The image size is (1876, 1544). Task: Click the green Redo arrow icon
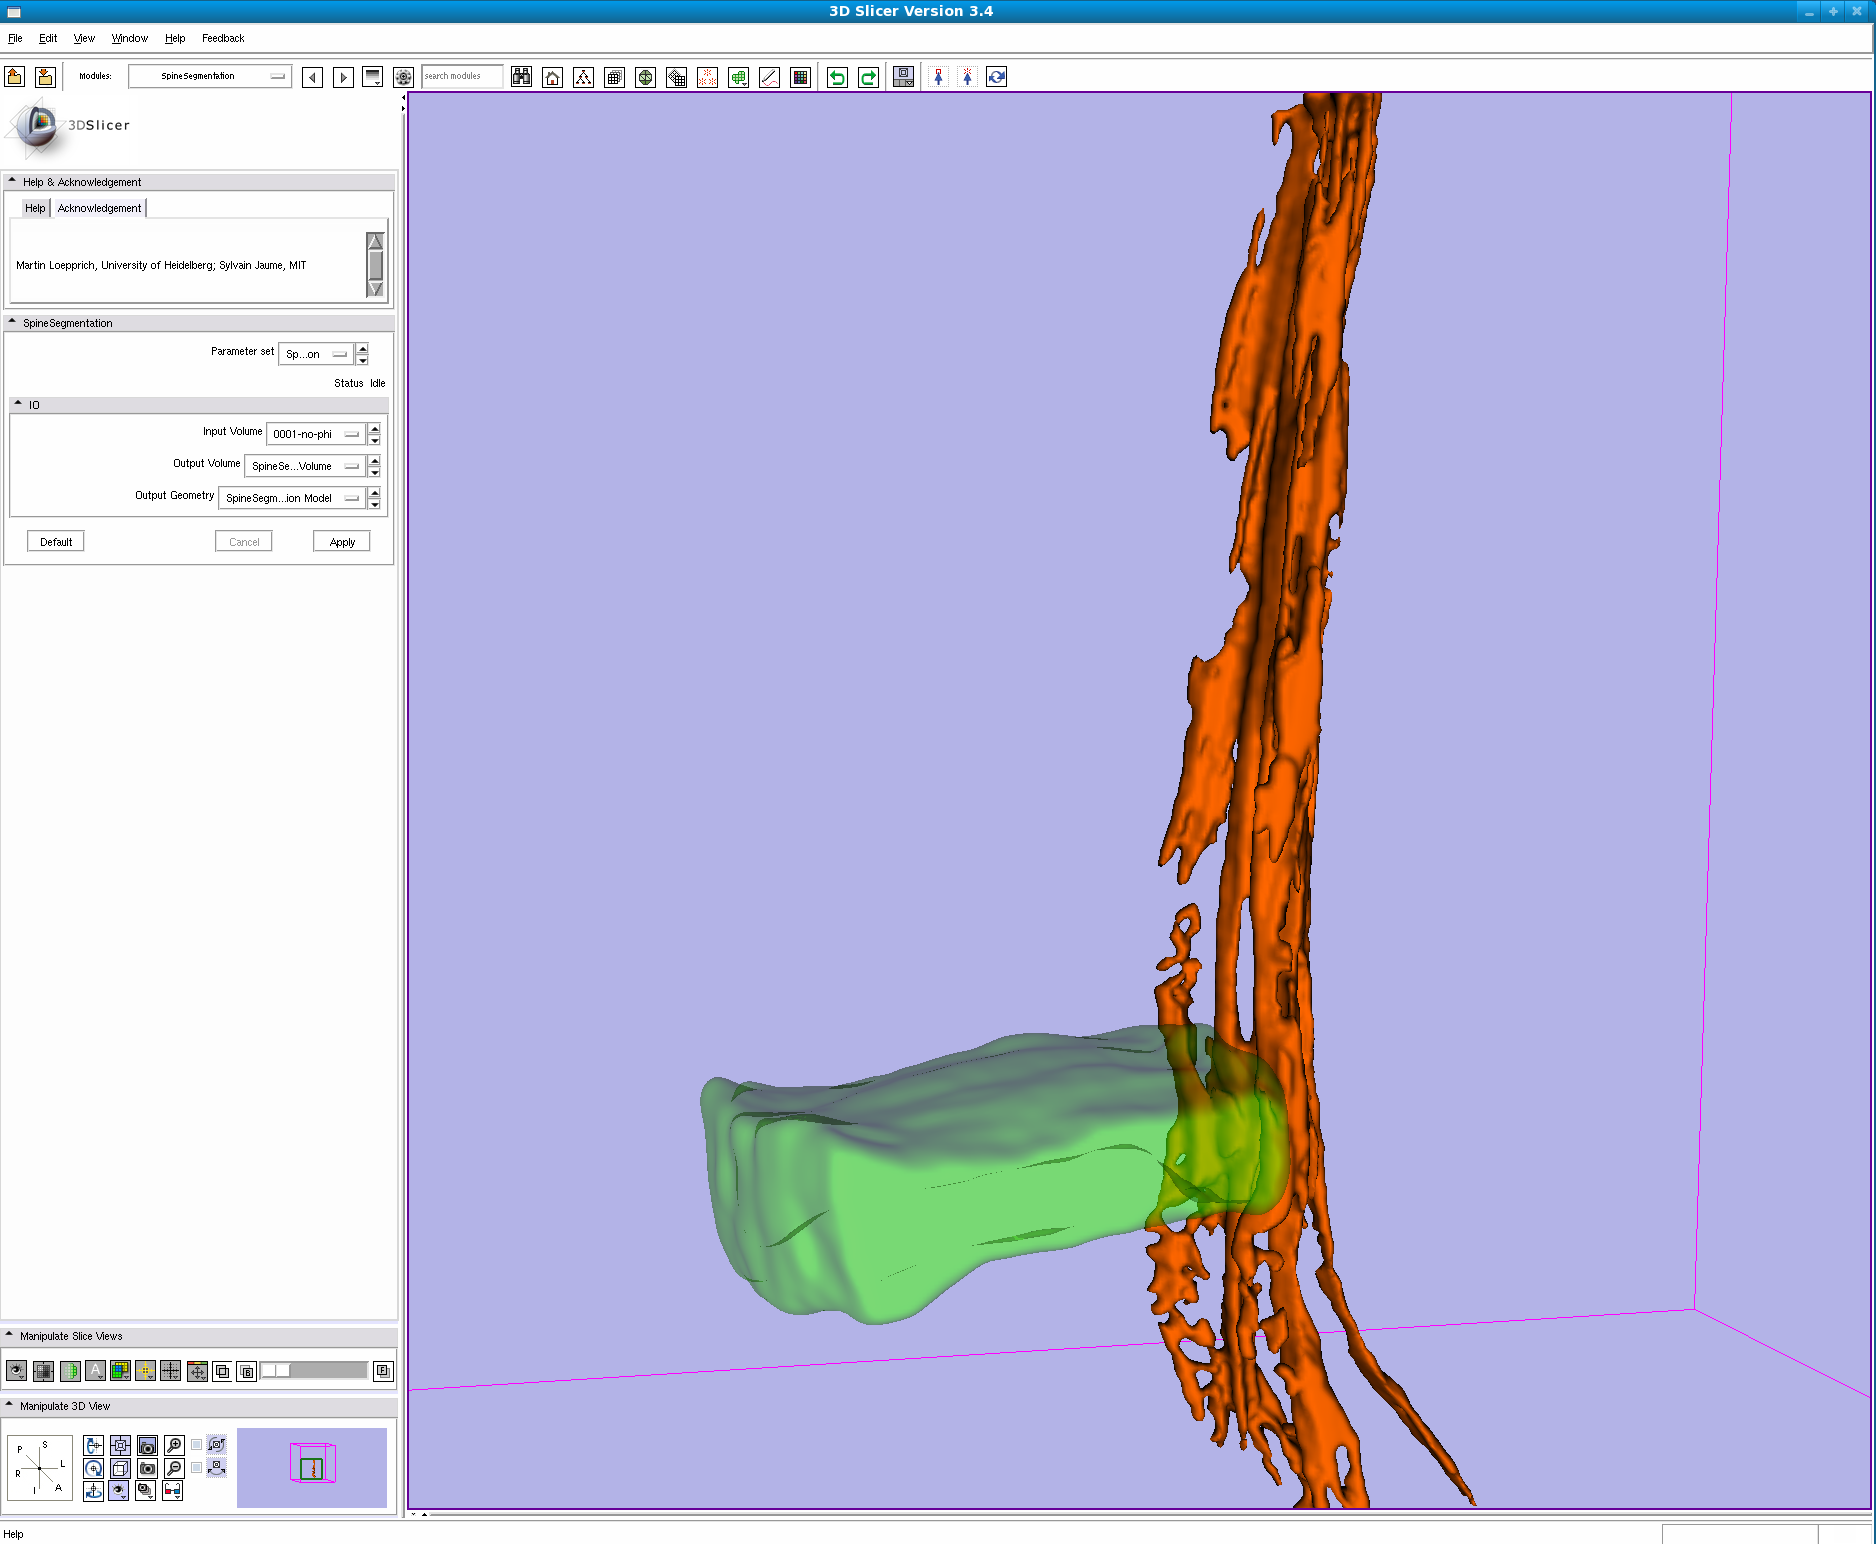(x=868, y=77)
